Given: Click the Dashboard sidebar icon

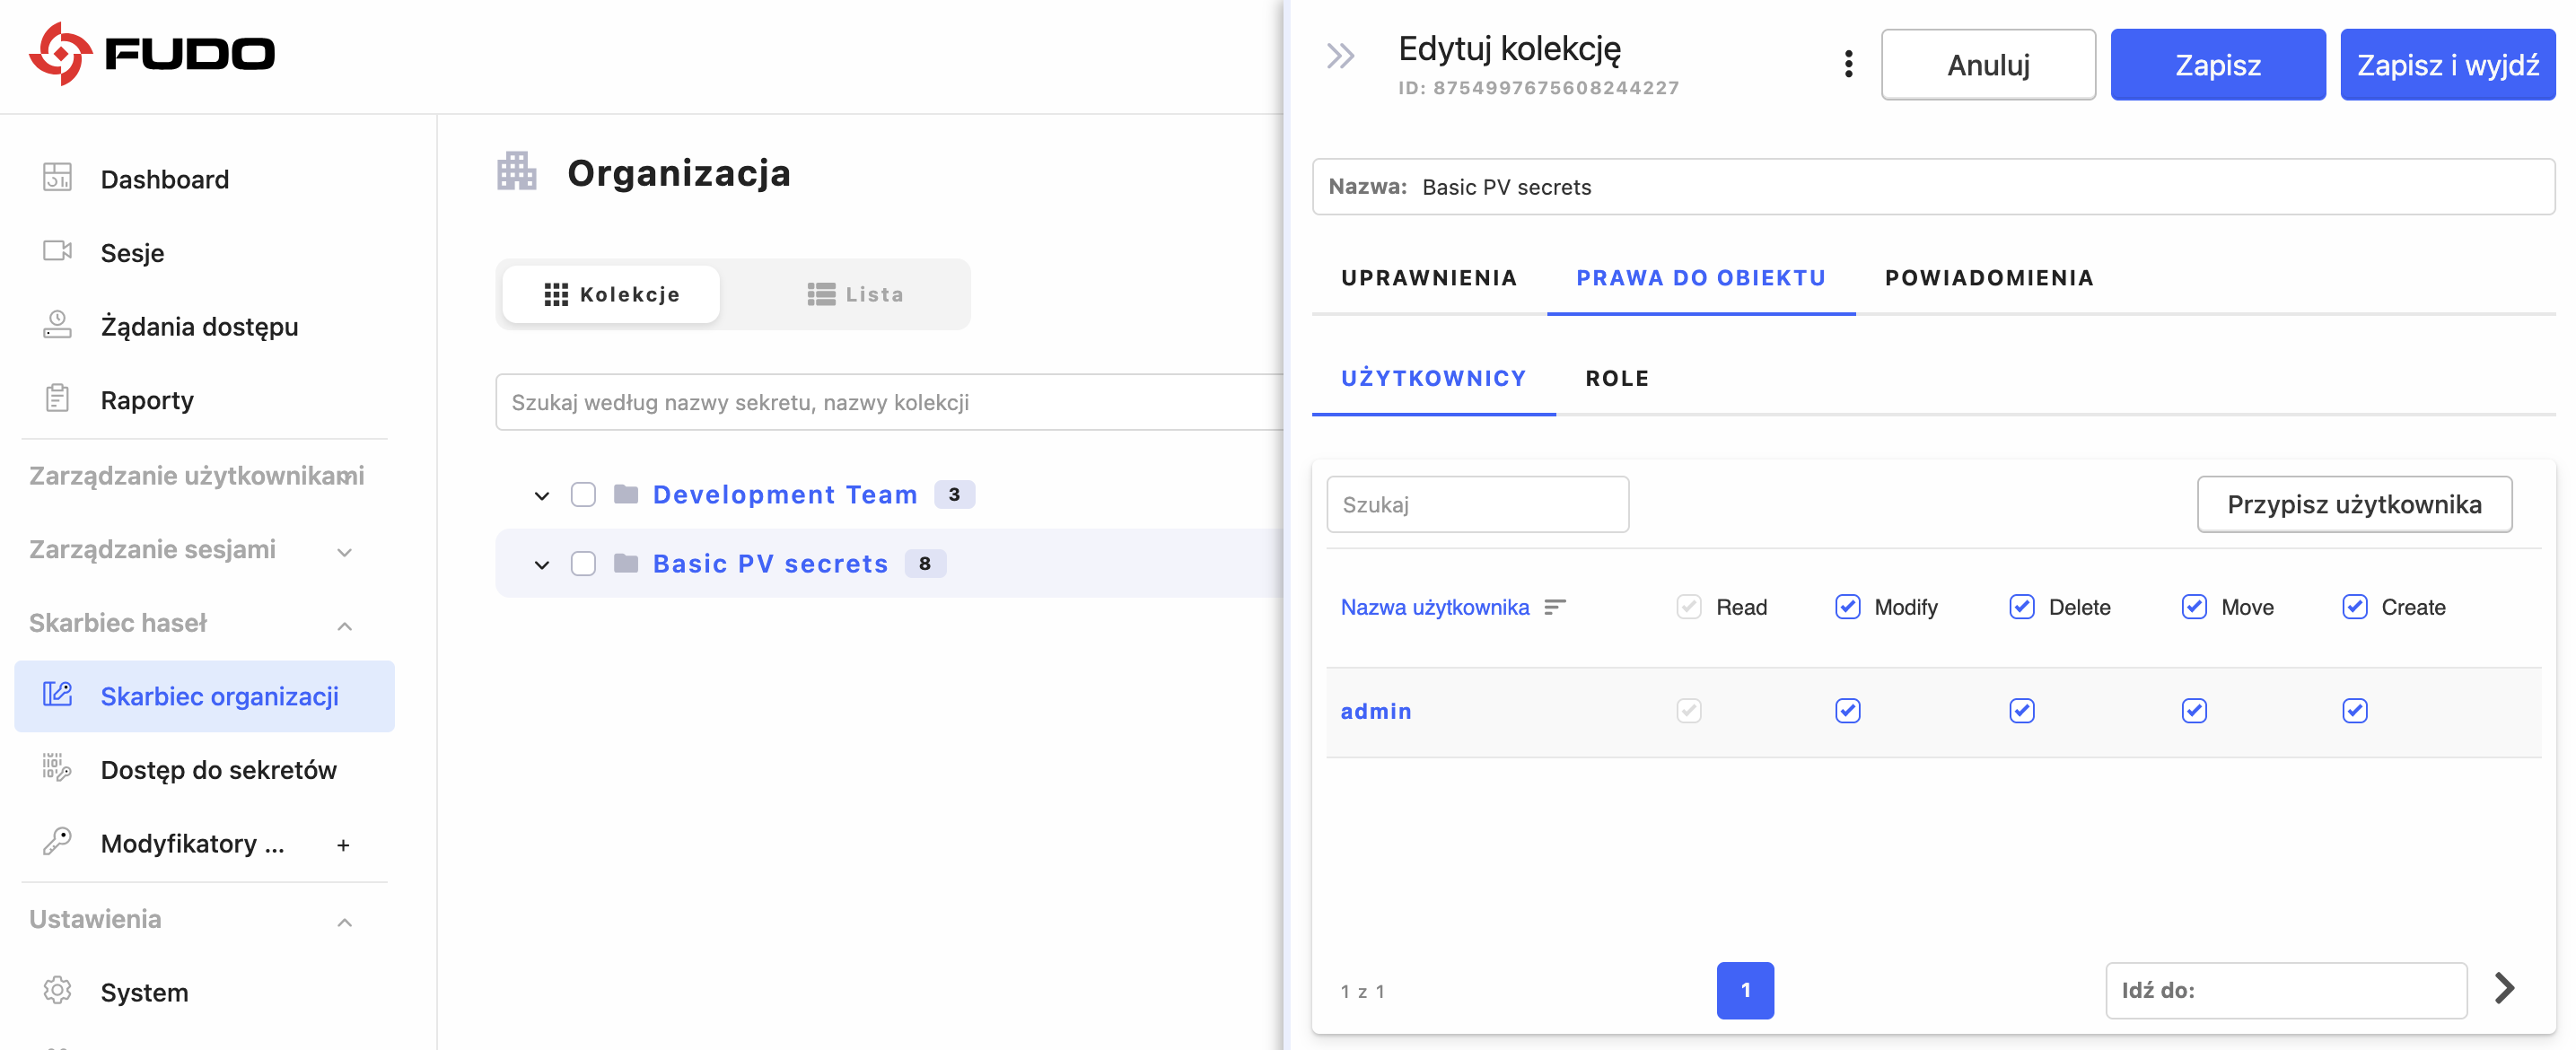Looking at the screenshot, I should 57,178.
